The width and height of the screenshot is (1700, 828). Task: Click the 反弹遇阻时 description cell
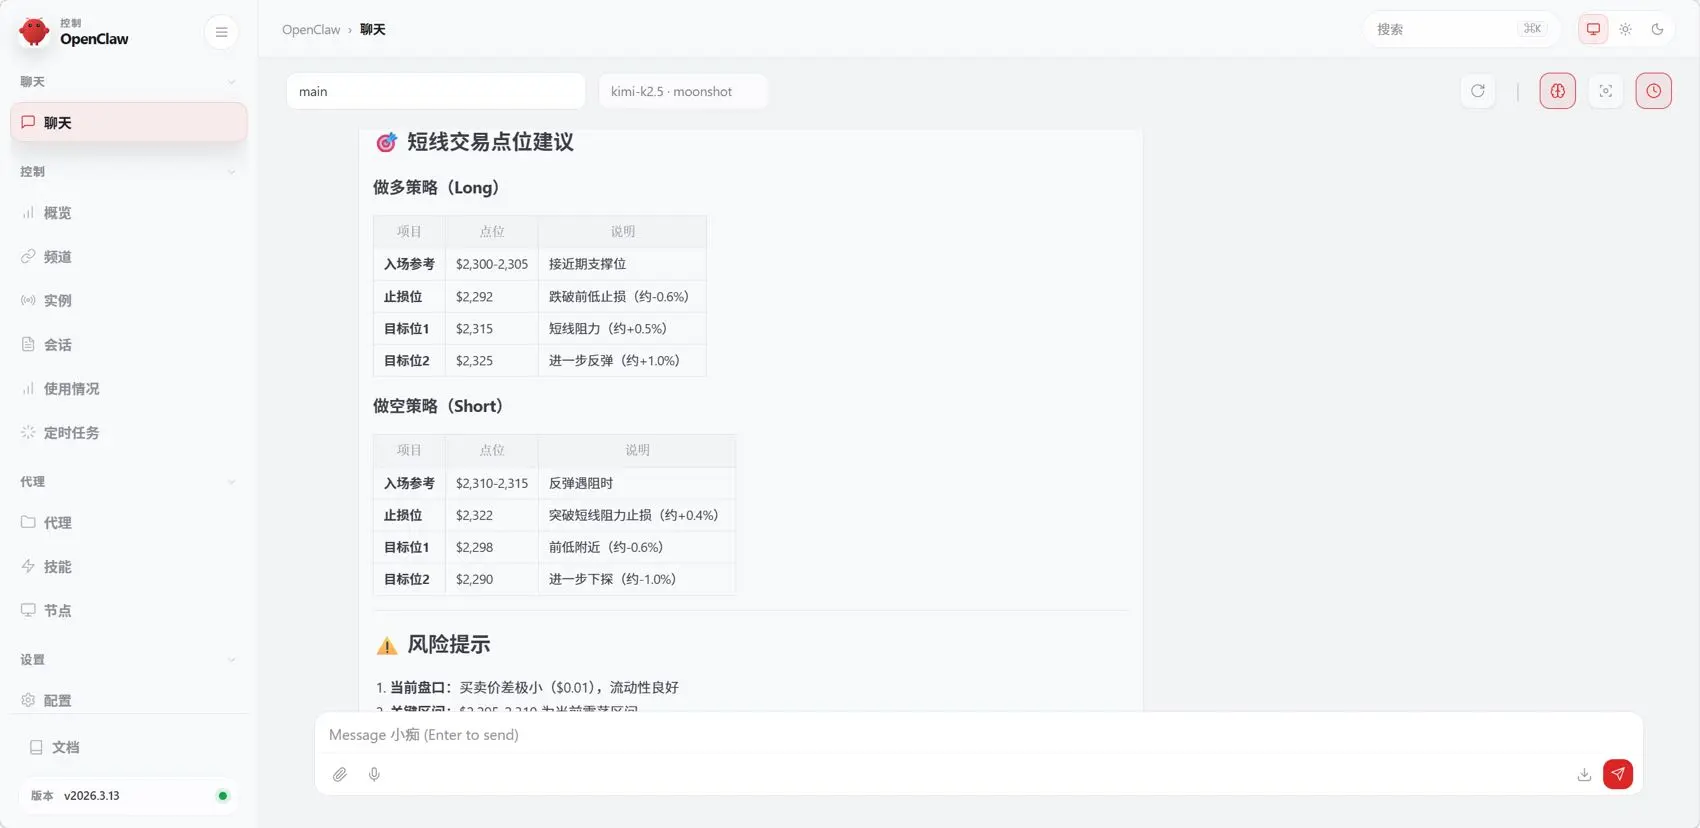[x=637, y=483]
